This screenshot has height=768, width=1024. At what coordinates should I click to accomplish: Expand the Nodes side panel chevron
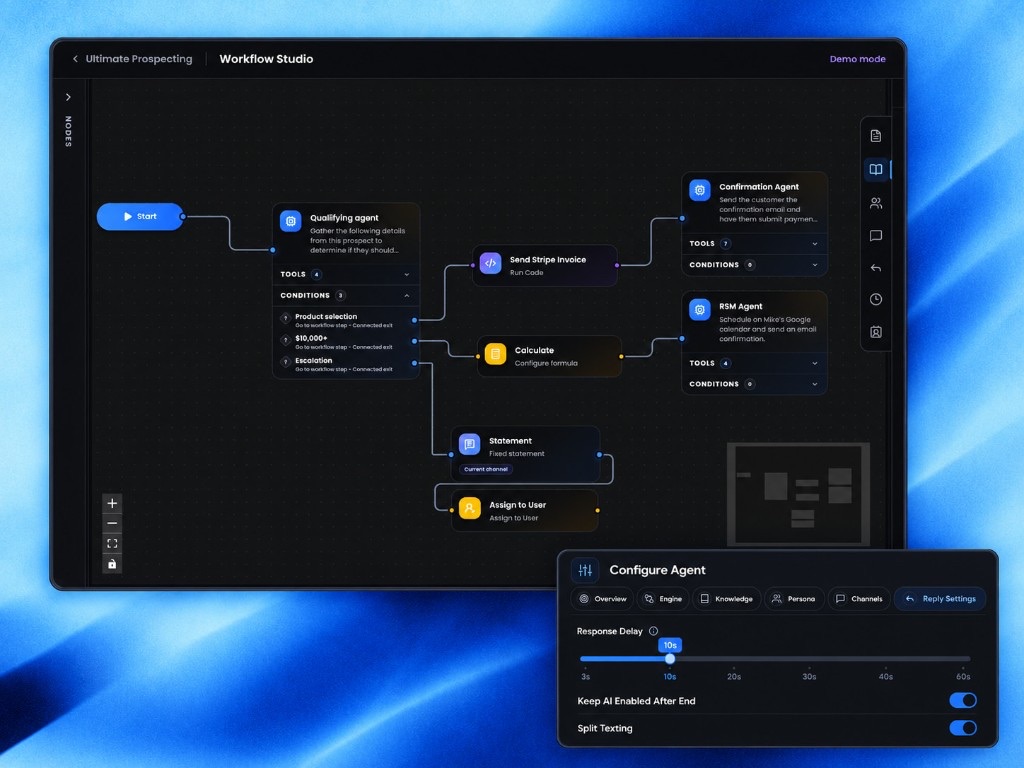68,97
